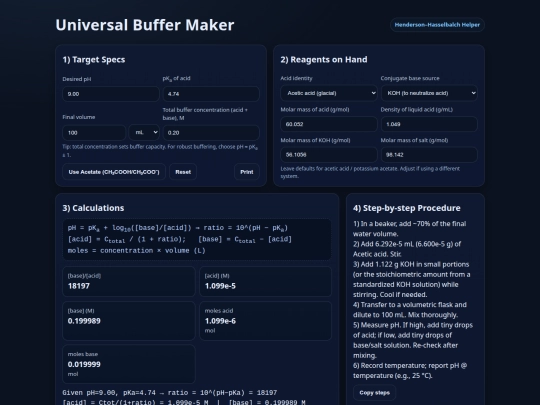Open the mL volume unit dropdown

144,133
